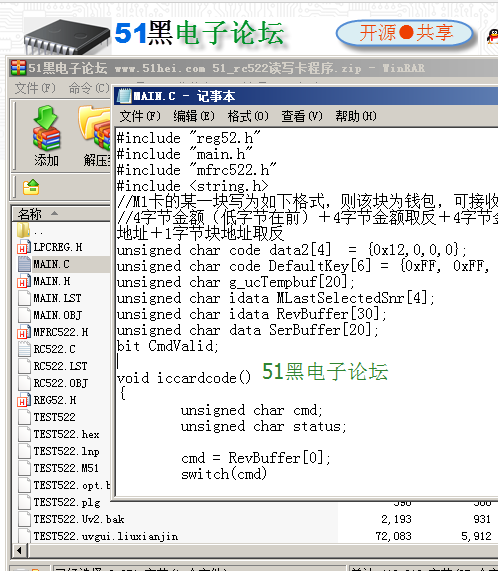Select LPCREG.H header file icon
Screen dimensions: 498x571
click(24, 247)
